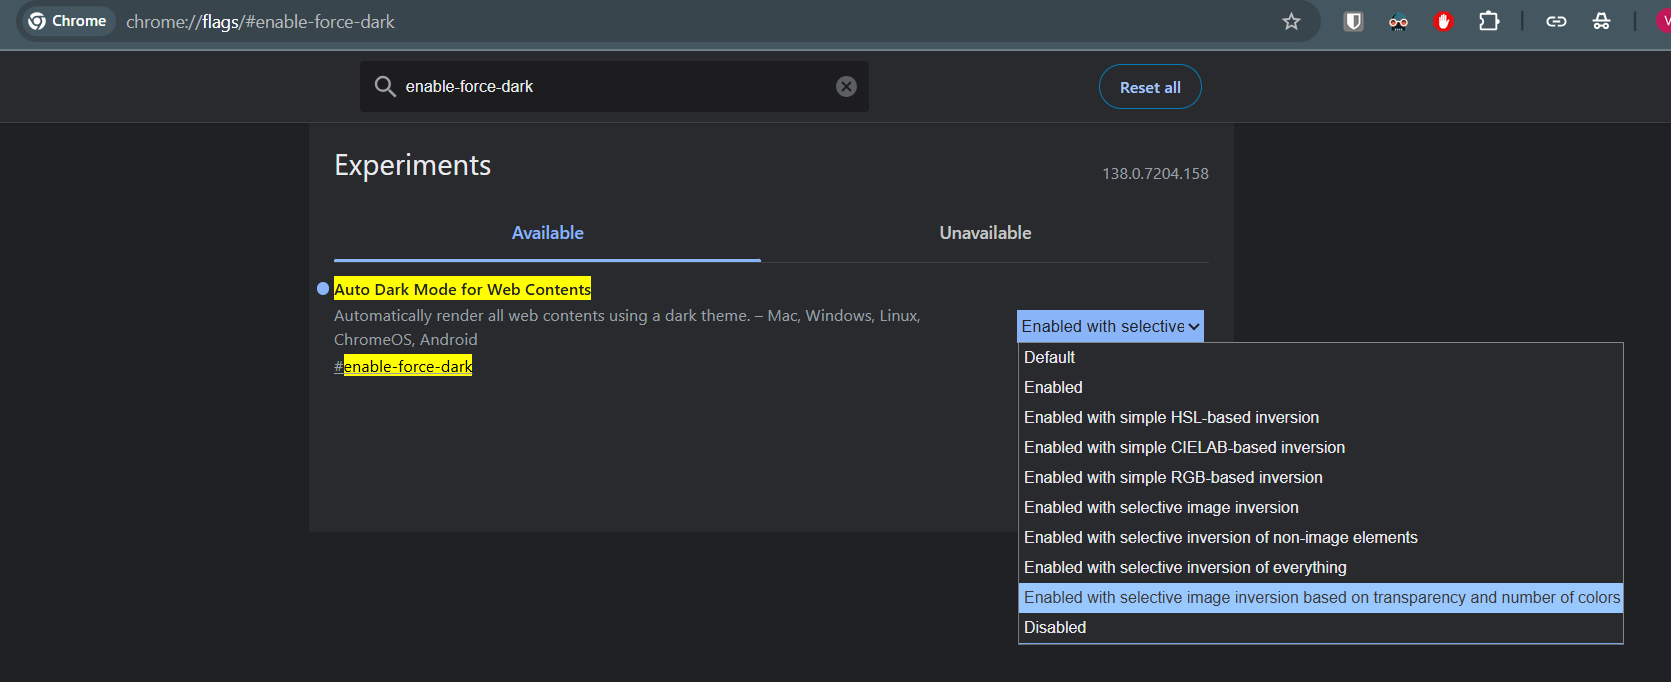Open the Extensions puzzle piece menu
Viewport: 1671px width, 682px height.
click(1489, 21)
